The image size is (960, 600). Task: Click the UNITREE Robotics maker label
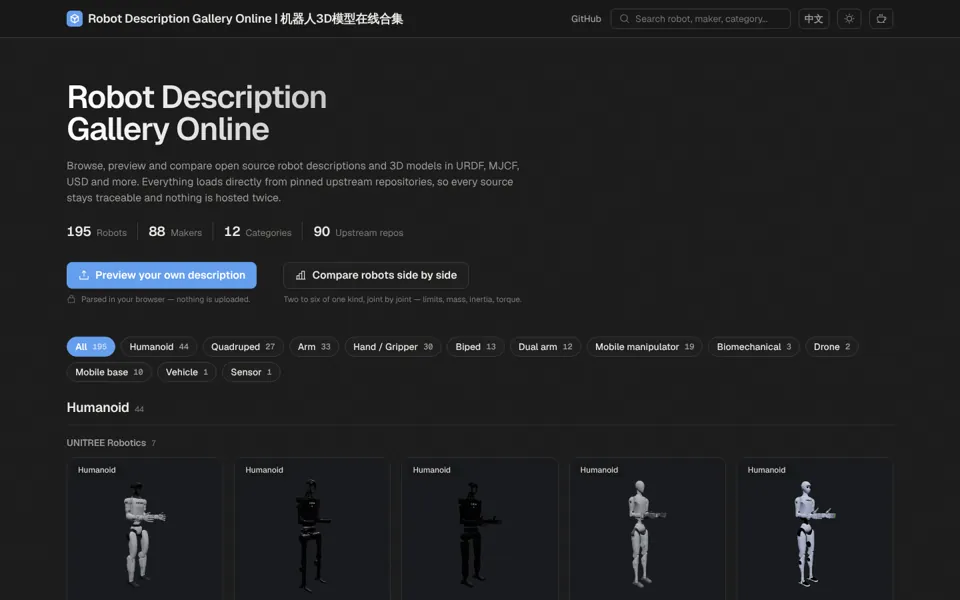(106, 443)
